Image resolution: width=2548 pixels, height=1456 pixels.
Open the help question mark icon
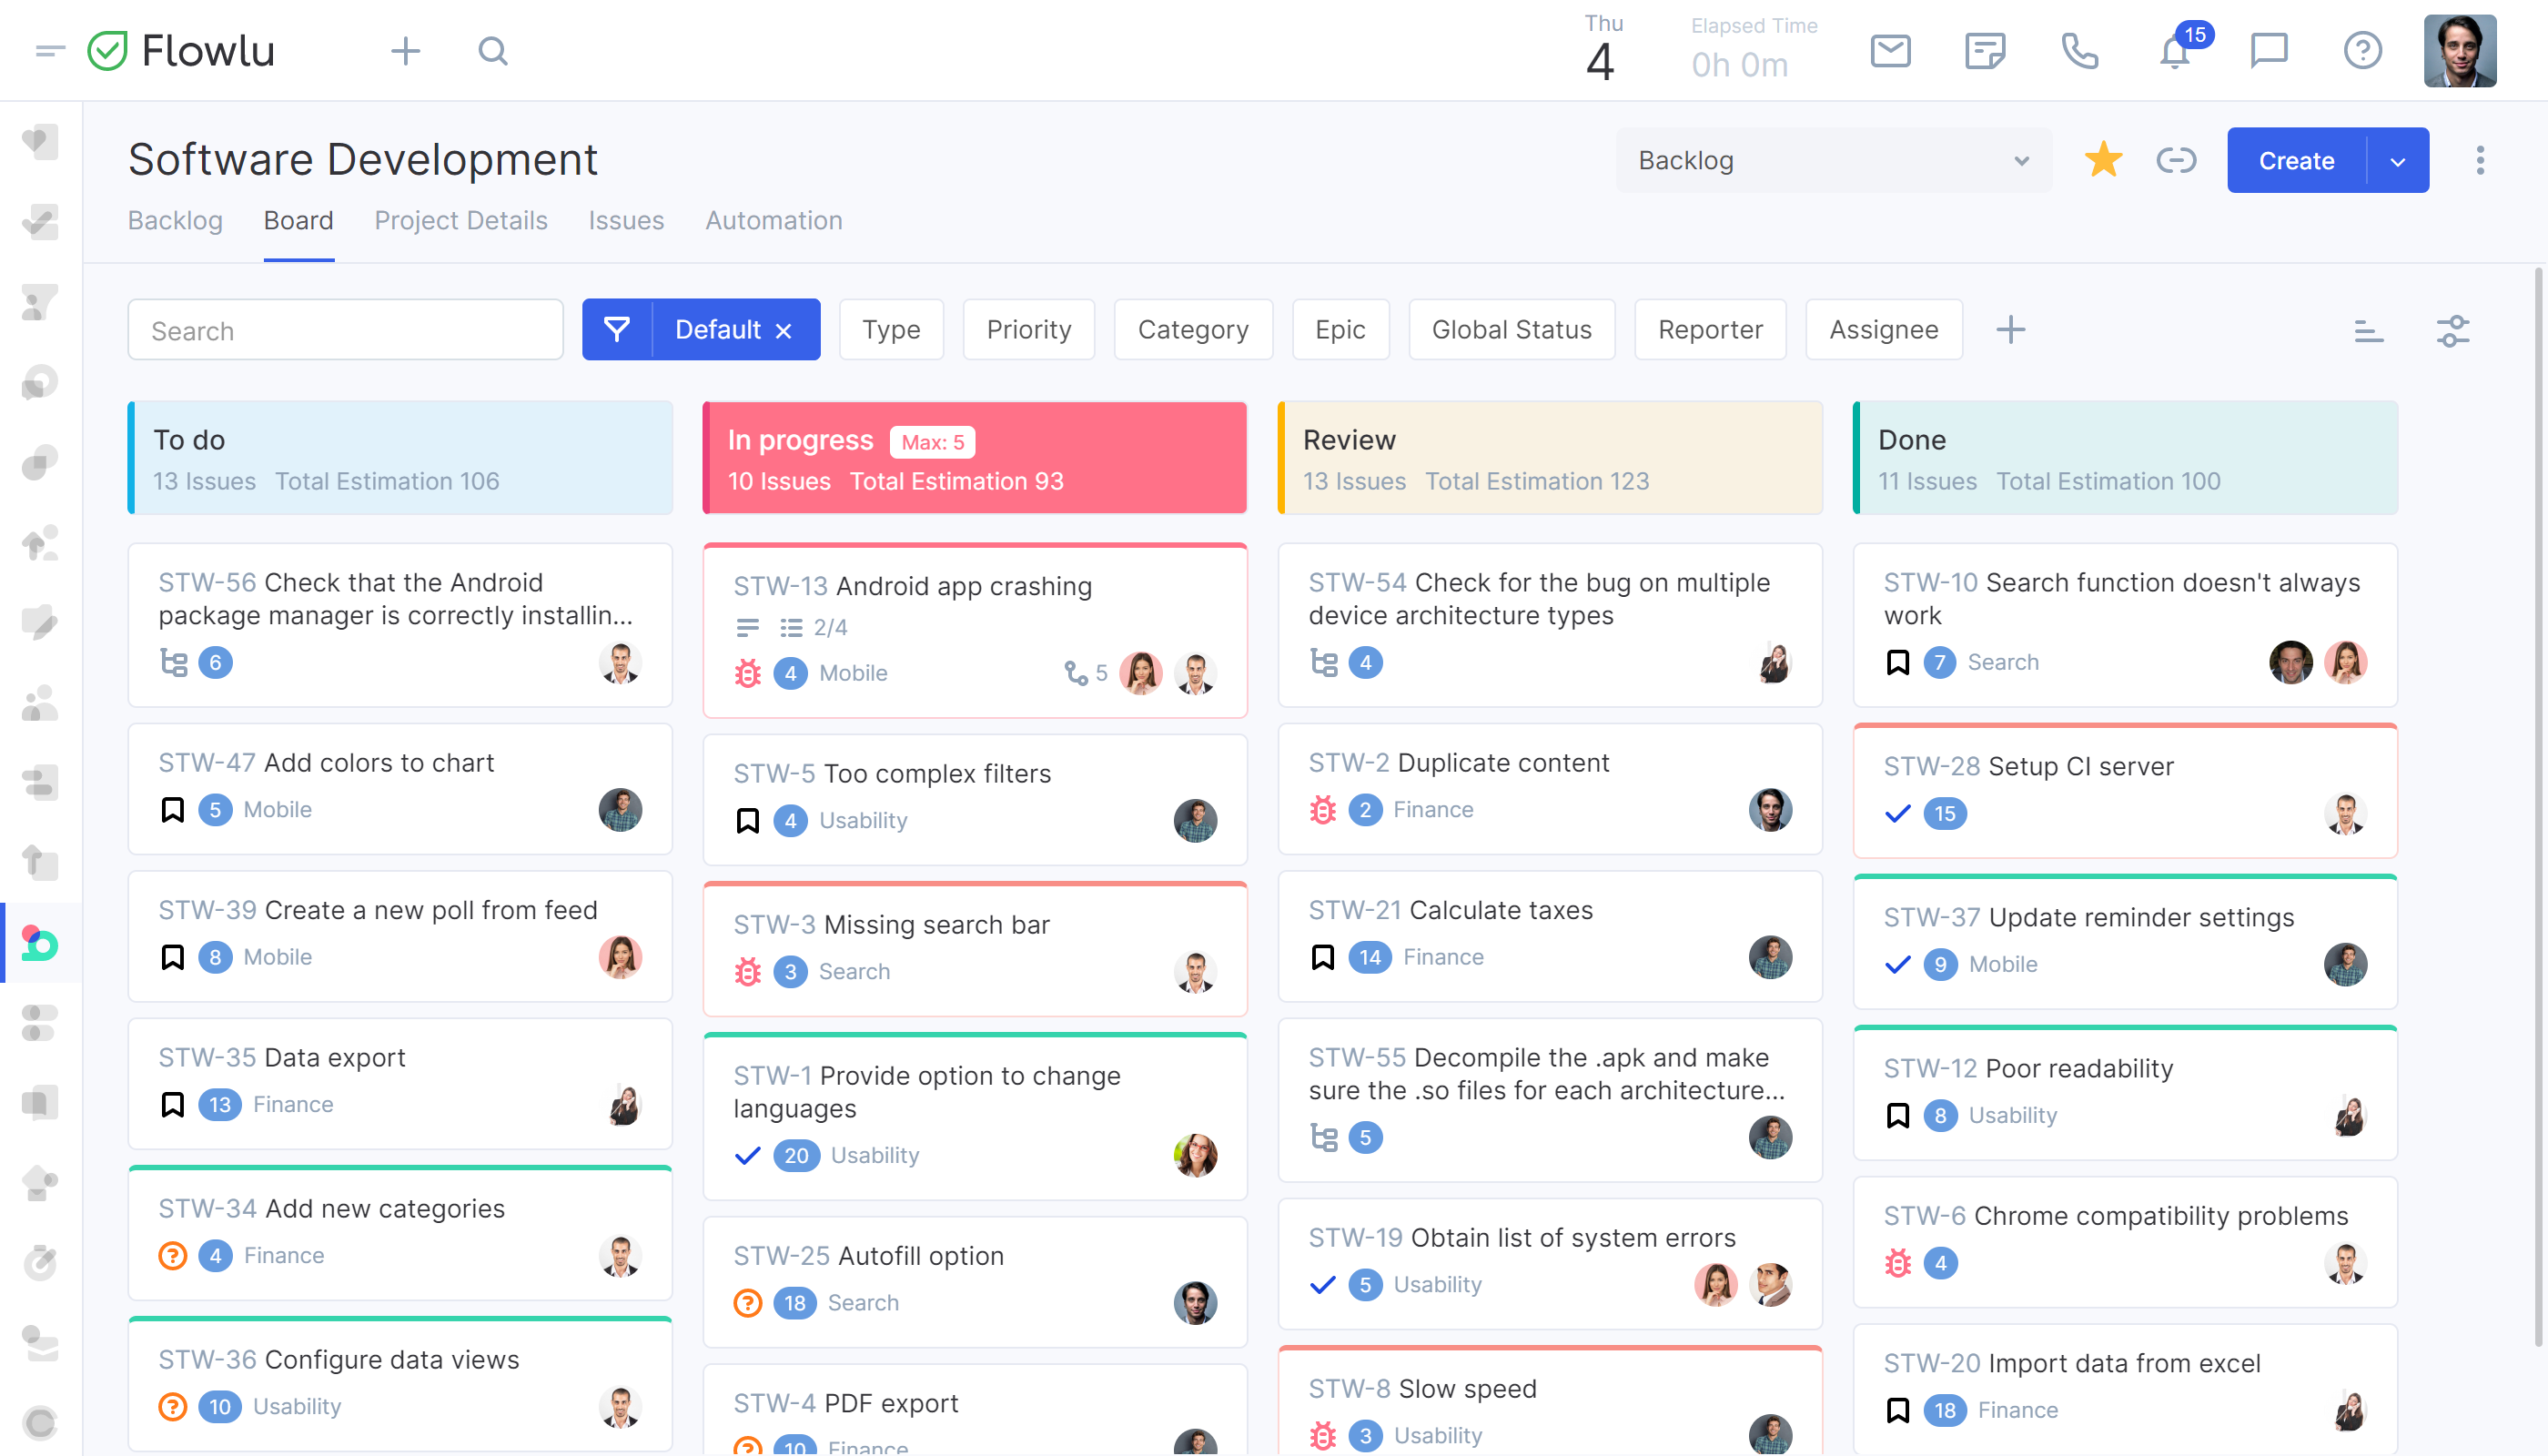tap(2363, 50)
